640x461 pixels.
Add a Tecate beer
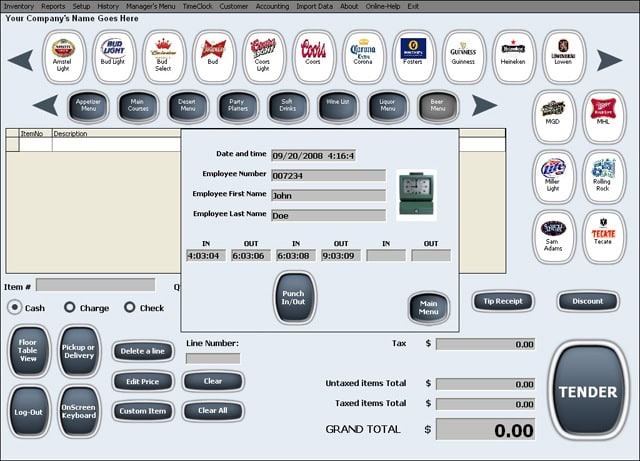coord(604,237)
